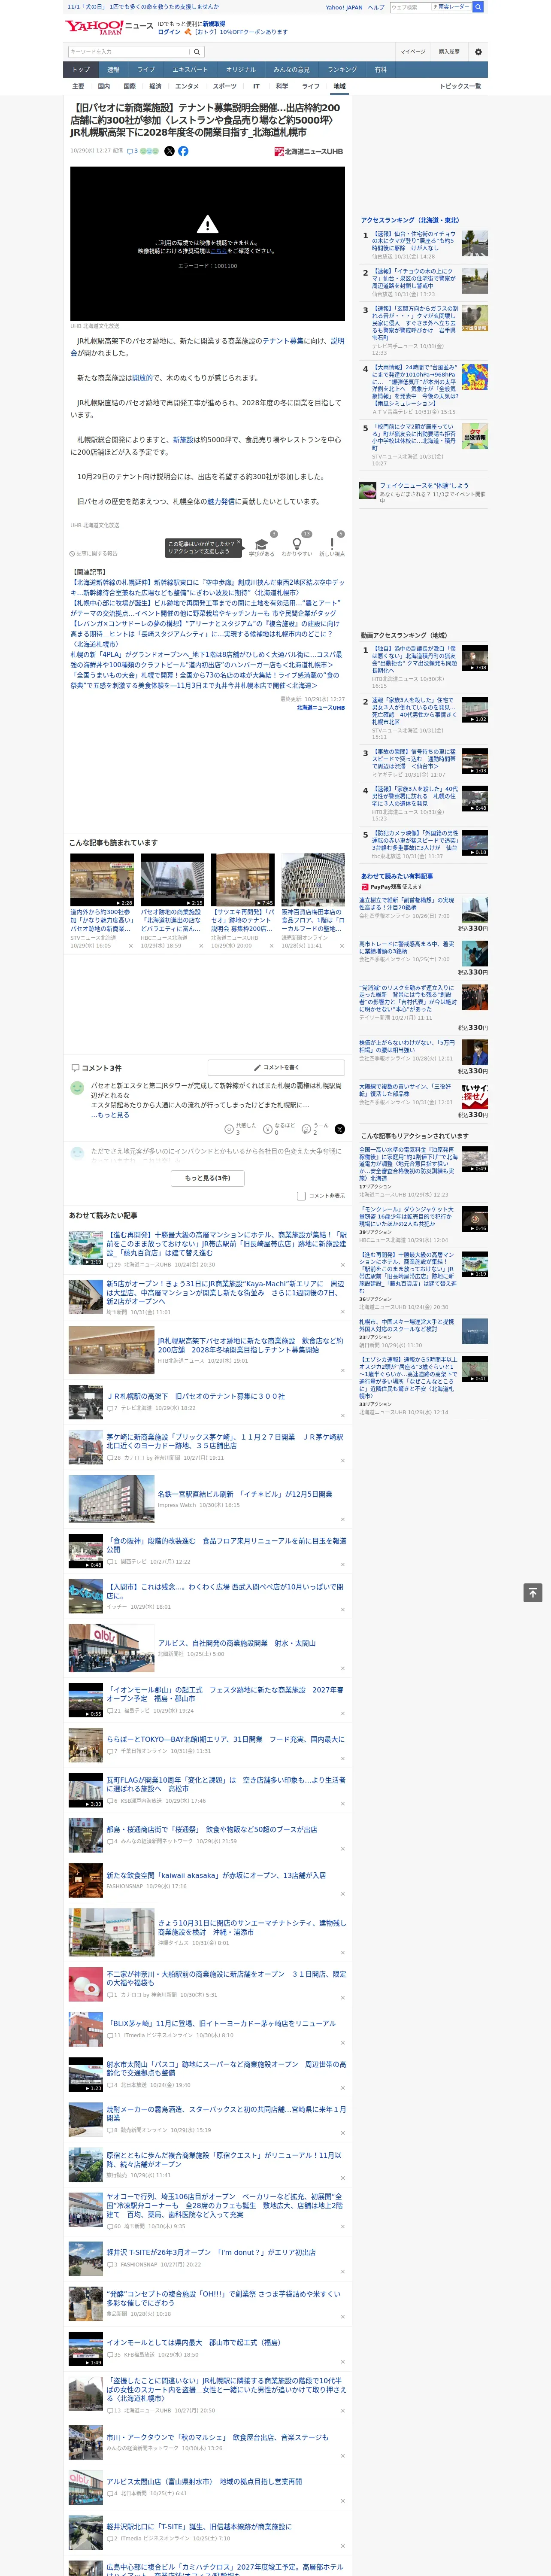Select the ランキング navigation tab

[342, 70]
